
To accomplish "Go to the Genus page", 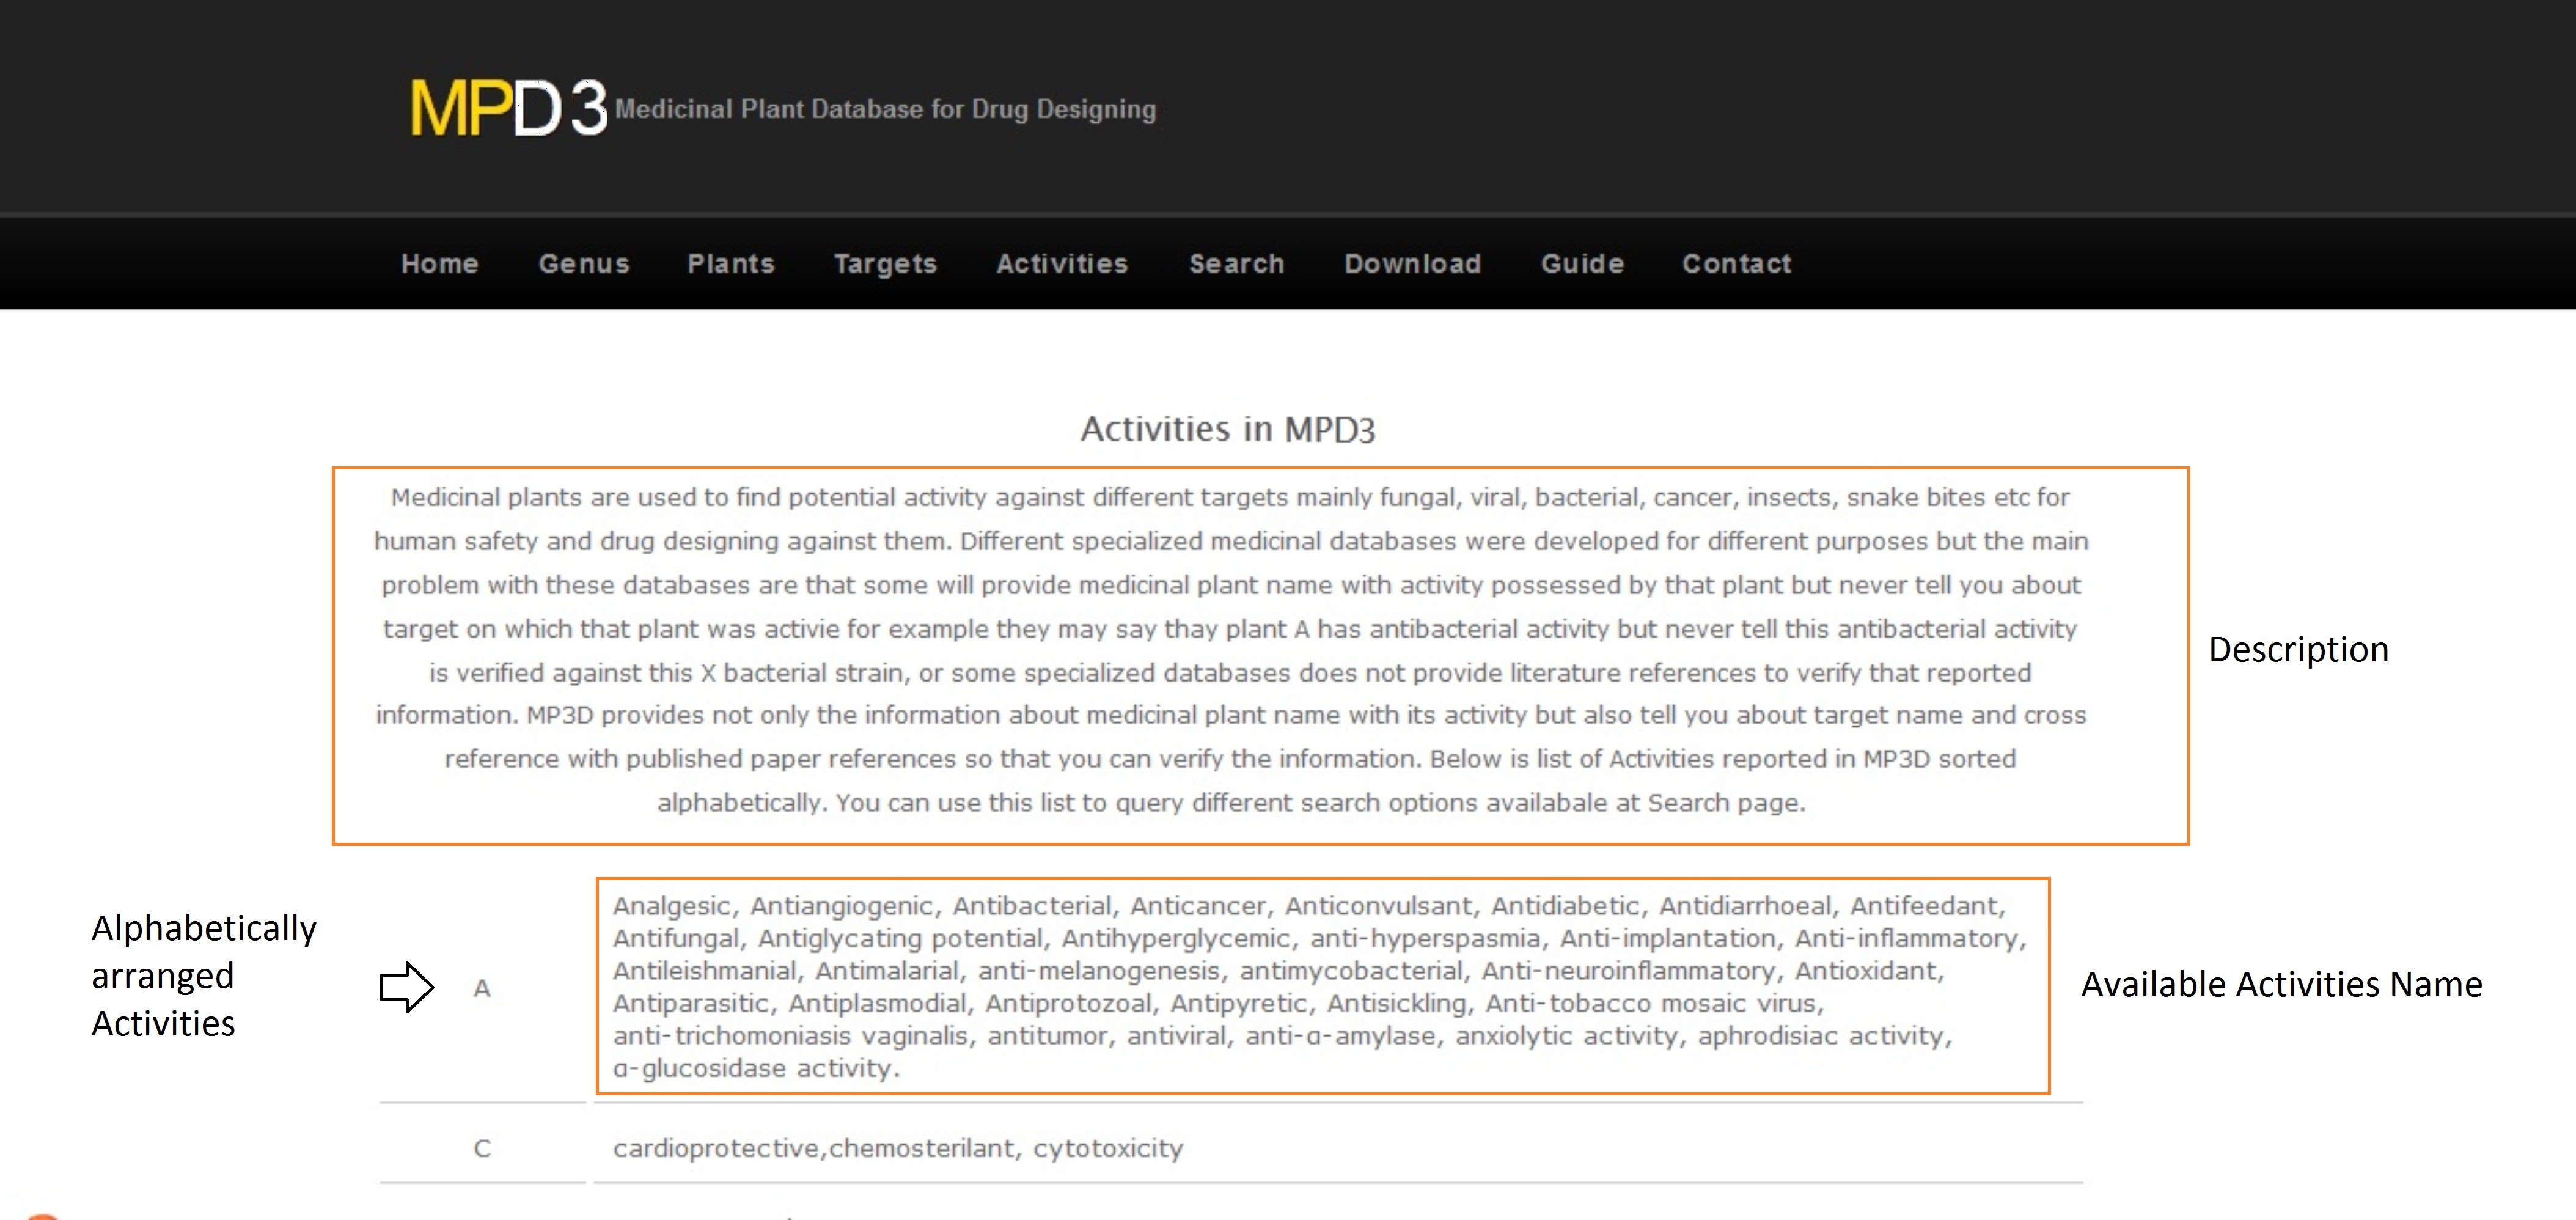I will tap(584, 264).
